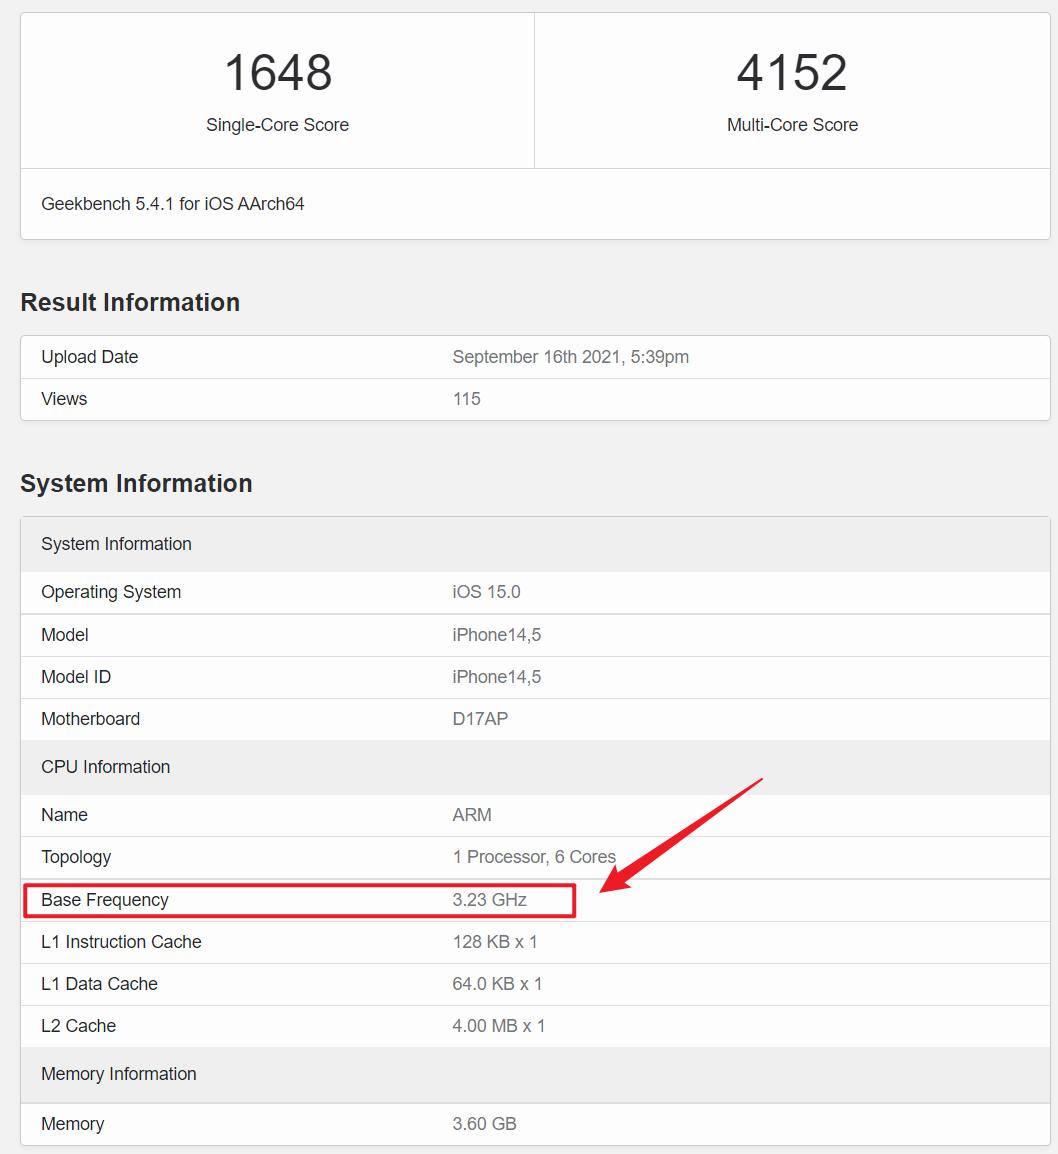Open the Geekbench 5.4.1 for iOS link
Screen dimensions: 1058x1154
[173, 203]
